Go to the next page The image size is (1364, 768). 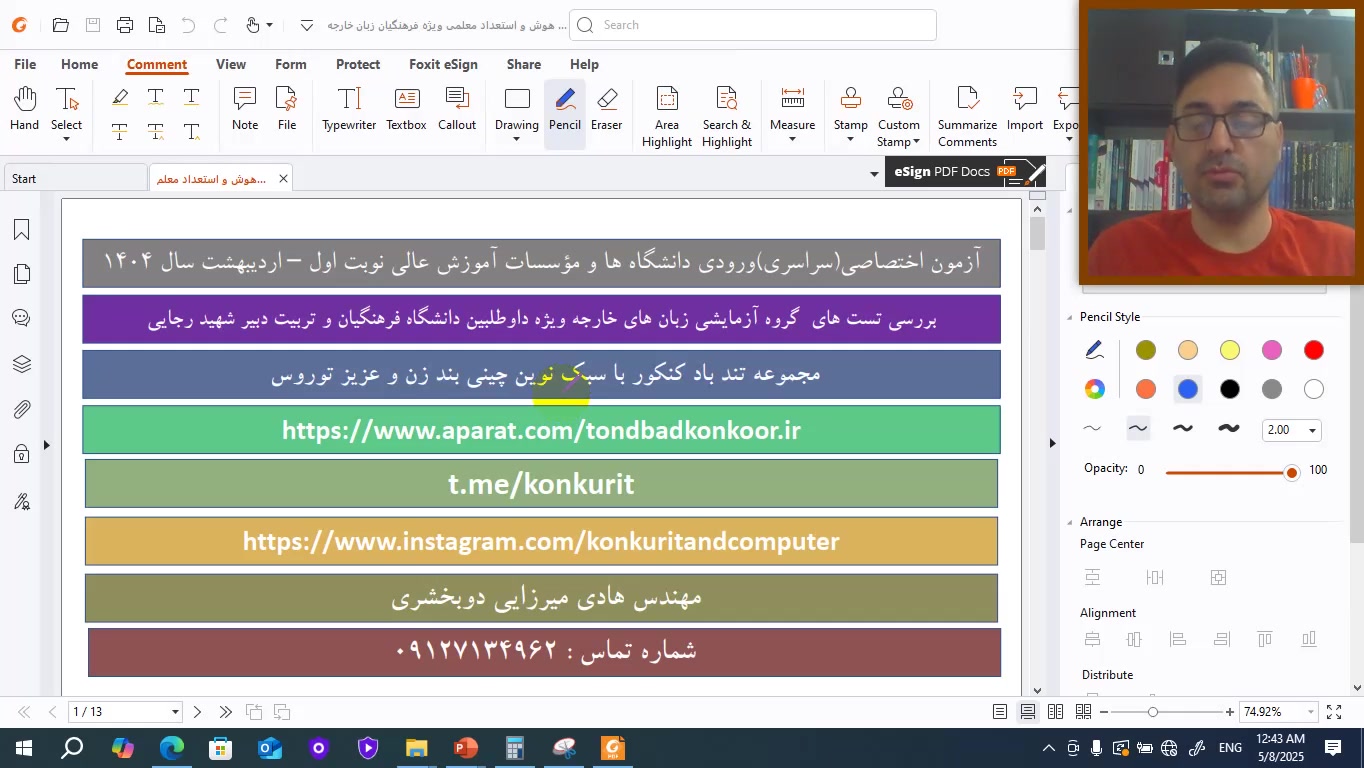(197, 712)
